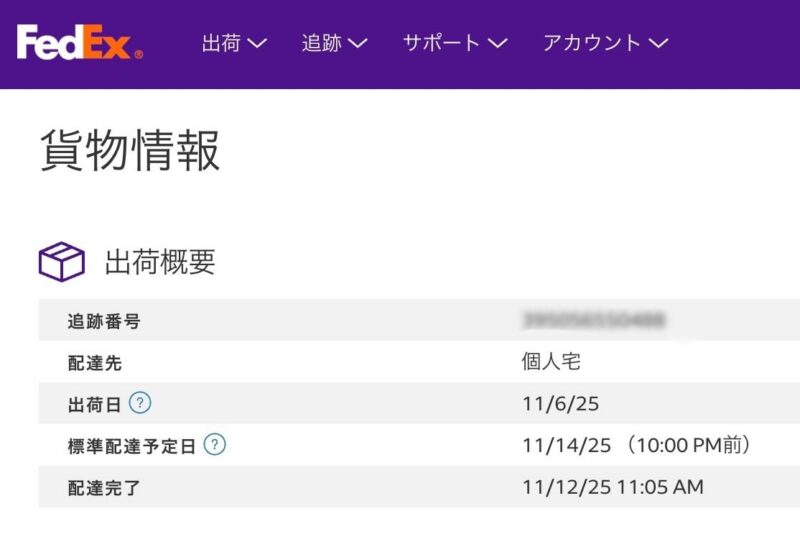The image size is (800, 534).
Task: Click the package box icon beside 出荷概要
Action: click(62, 262)
